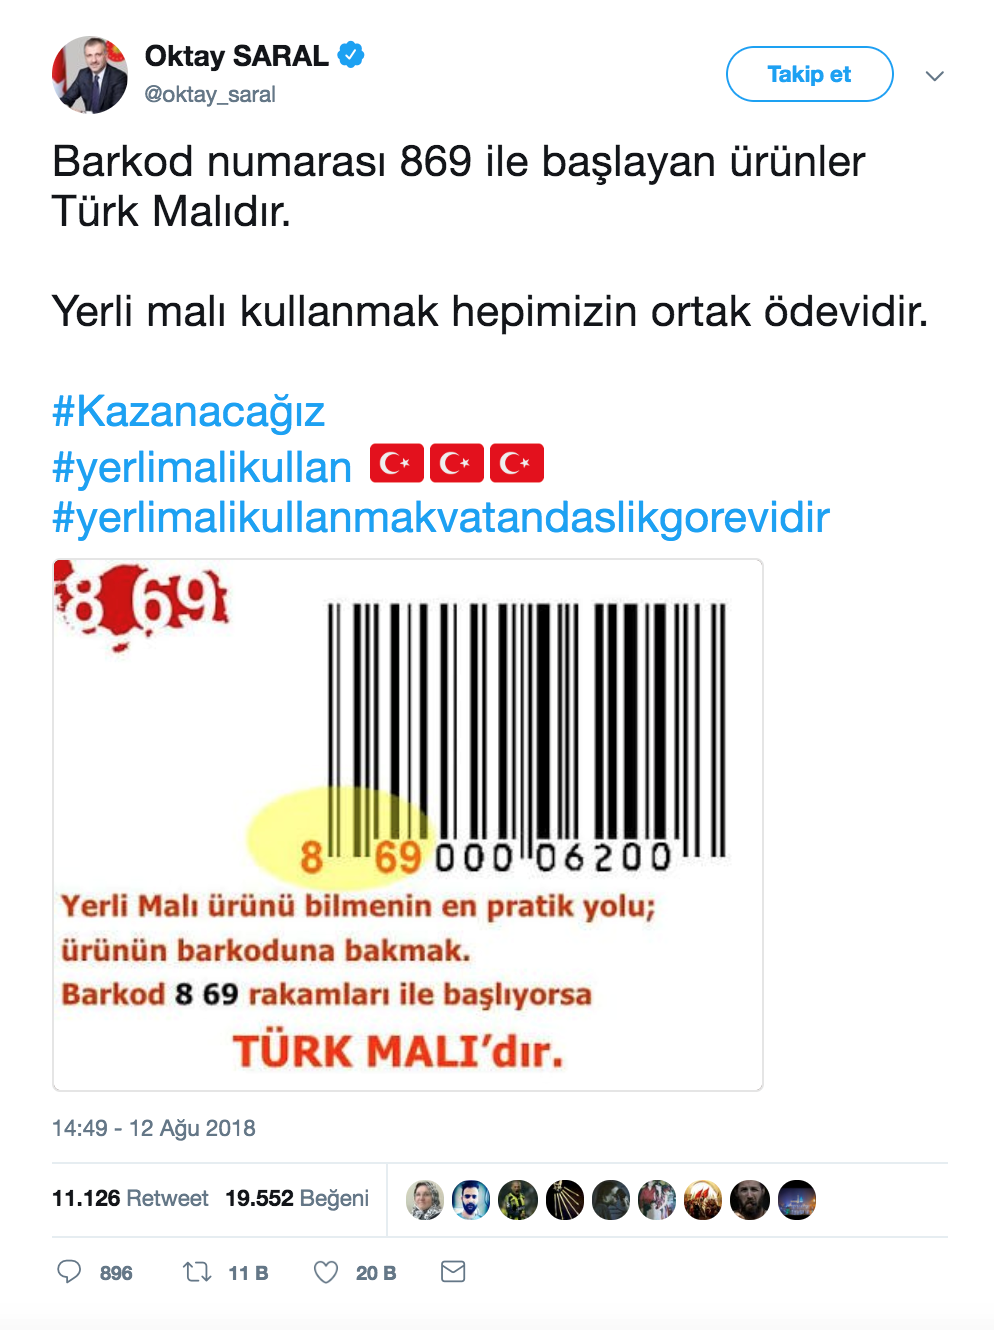Click the second liker avatar with beard
994x1330 pixels.
click(x=471, y=1200)
